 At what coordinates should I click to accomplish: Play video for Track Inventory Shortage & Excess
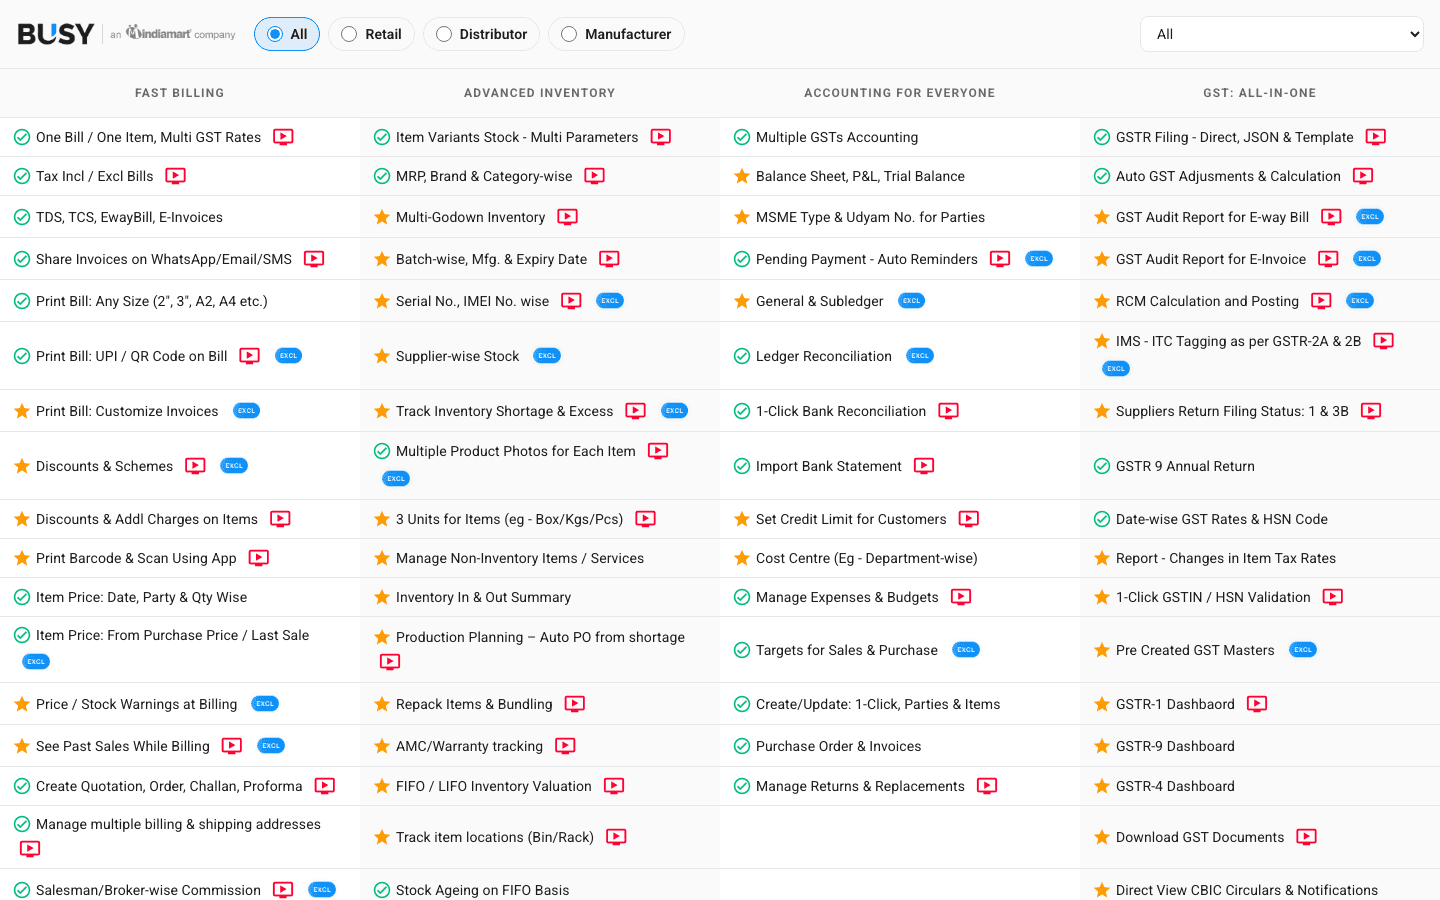click(636, 411)
